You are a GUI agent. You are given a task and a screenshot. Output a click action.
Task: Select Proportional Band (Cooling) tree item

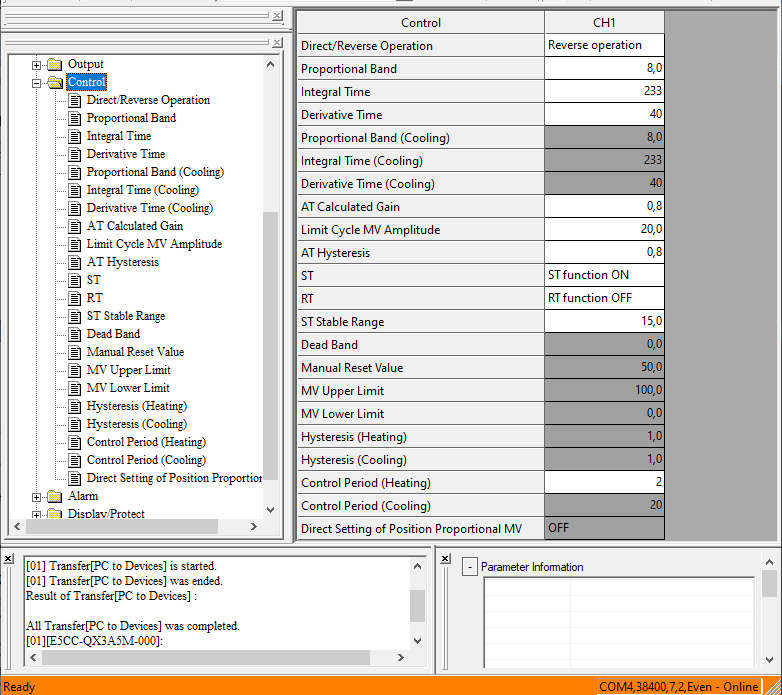click(x=155, y=172)
